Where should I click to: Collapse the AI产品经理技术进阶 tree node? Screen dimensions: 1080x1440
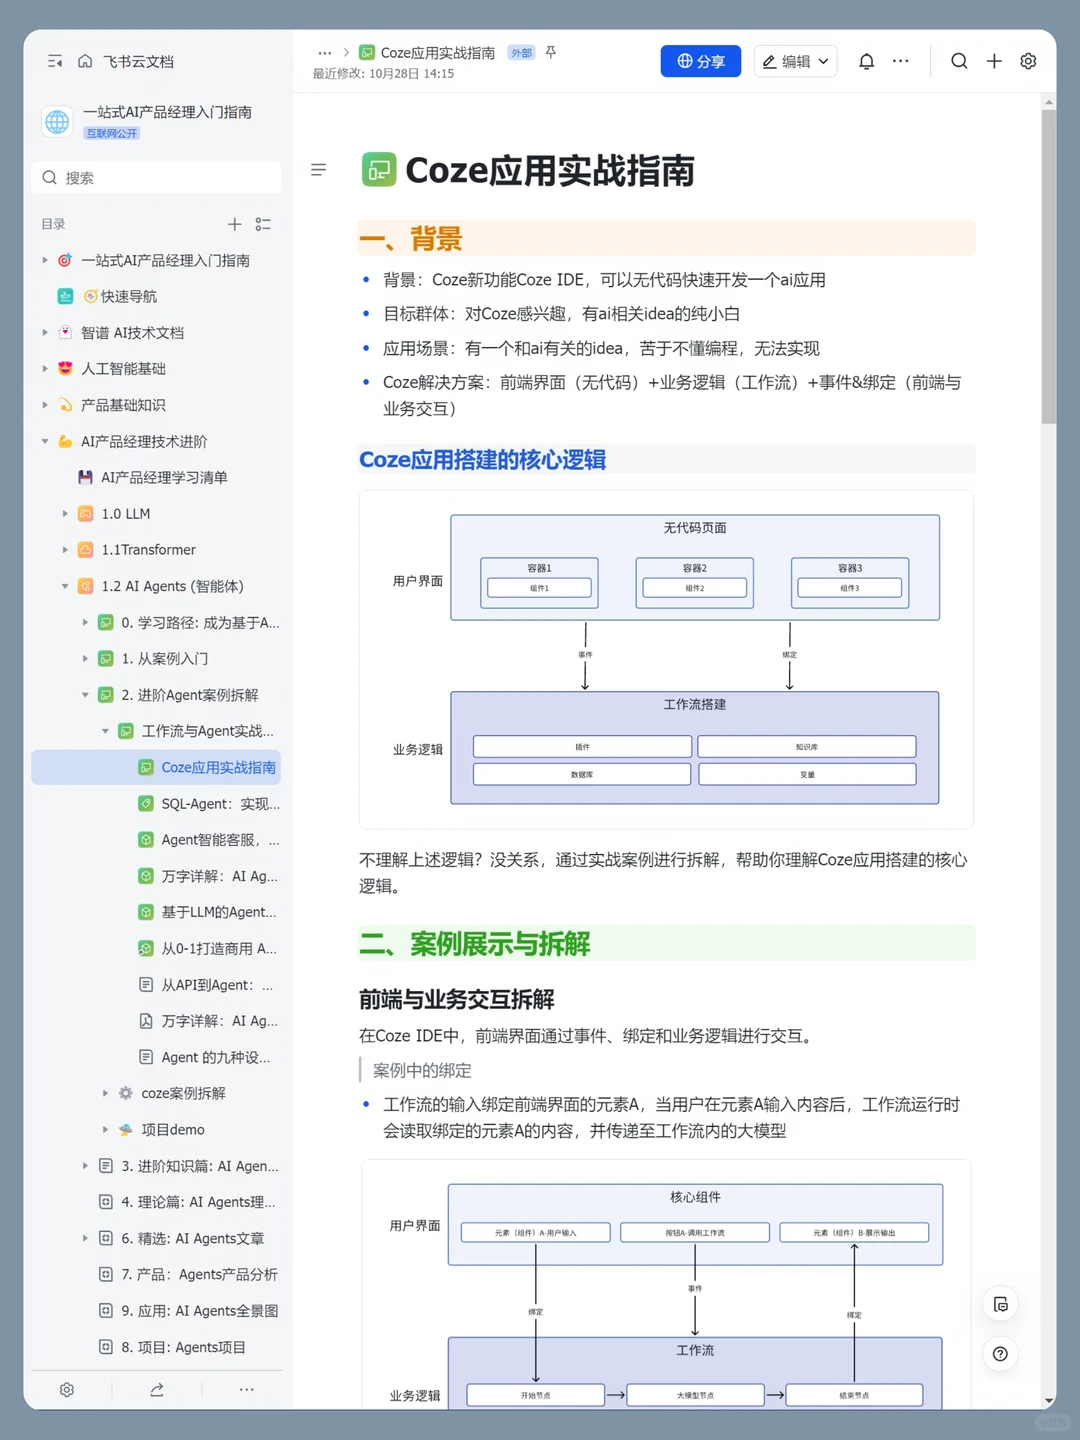coord(45,441)
